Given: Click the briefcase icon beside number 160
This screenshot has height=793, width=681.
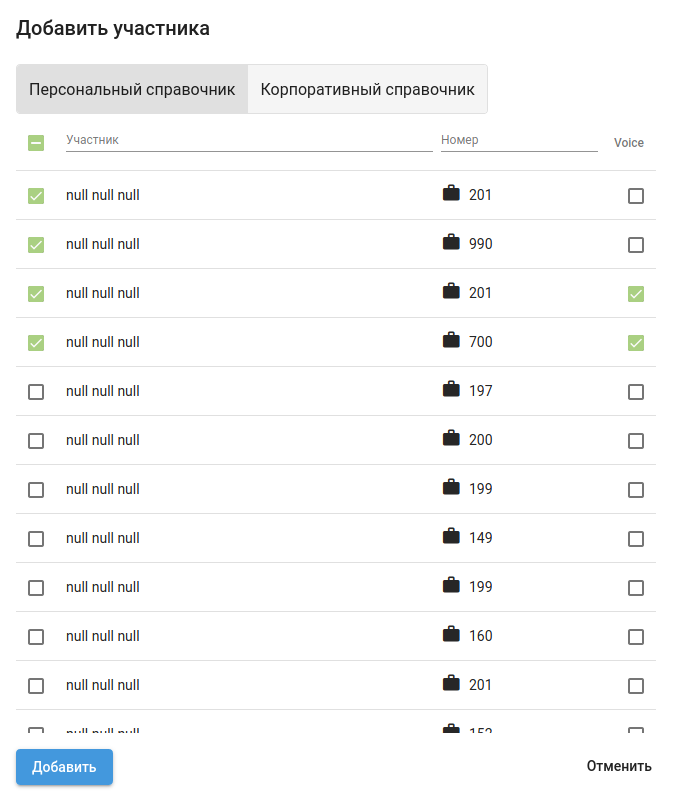Looking at the screenshot, I should pos(451,635).
